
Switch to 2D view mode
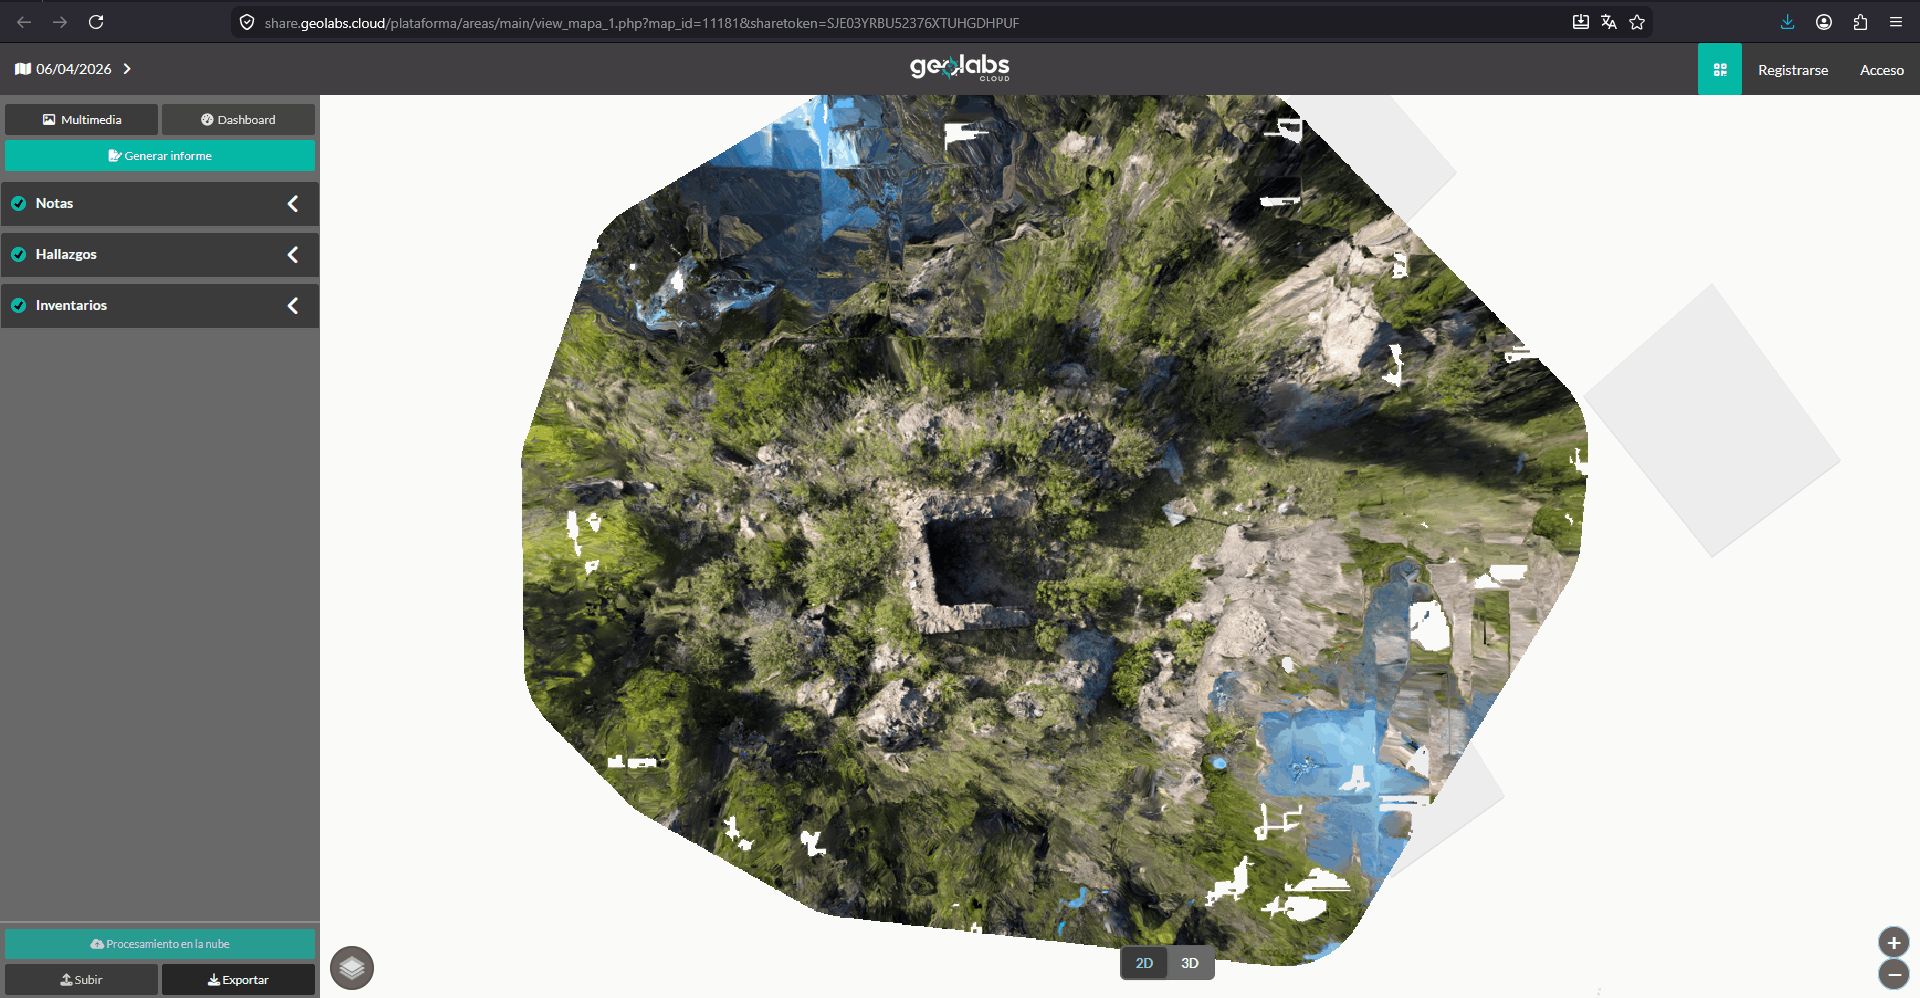[x=1144, y=963]
